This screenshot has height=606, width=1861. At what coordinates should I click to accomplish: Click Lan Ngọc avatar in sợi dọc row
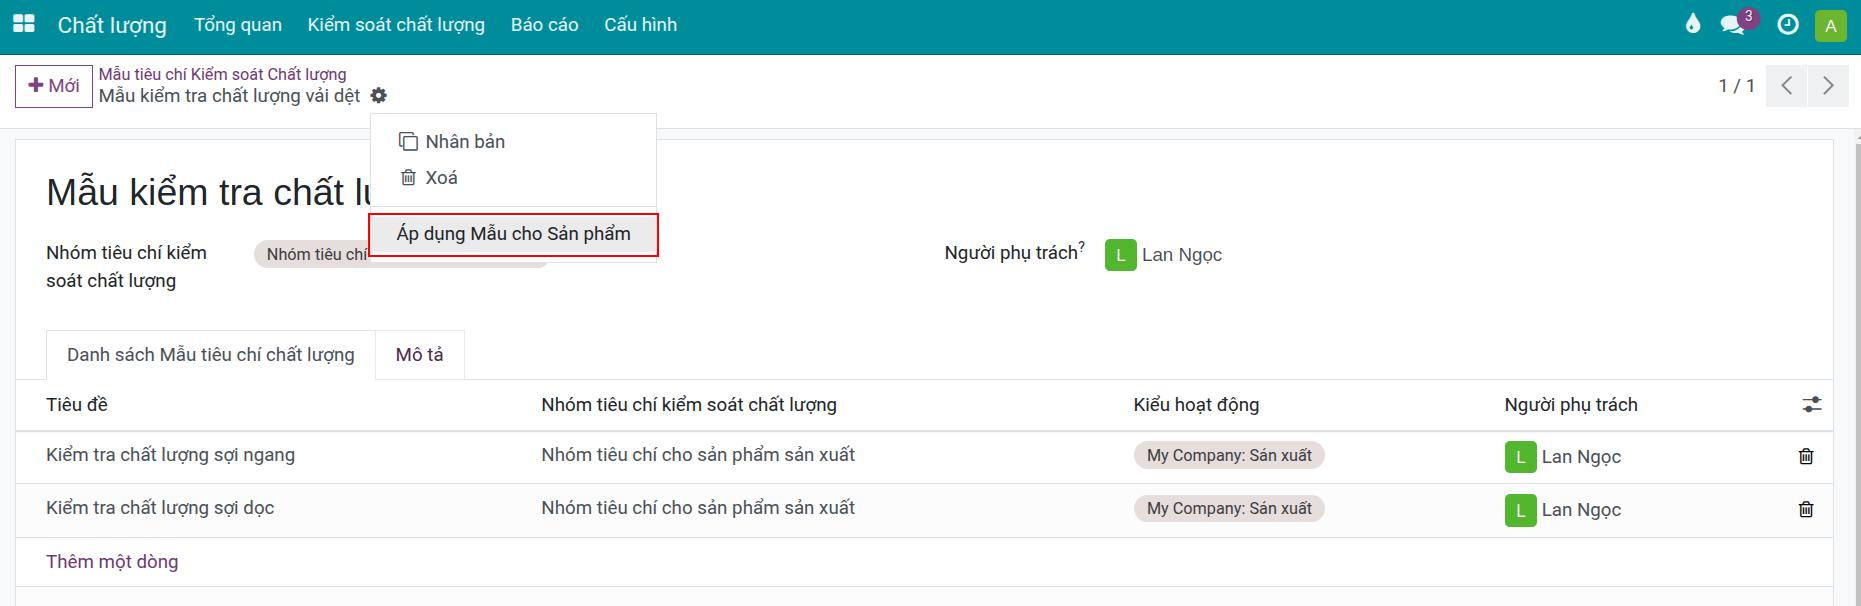1520,510
